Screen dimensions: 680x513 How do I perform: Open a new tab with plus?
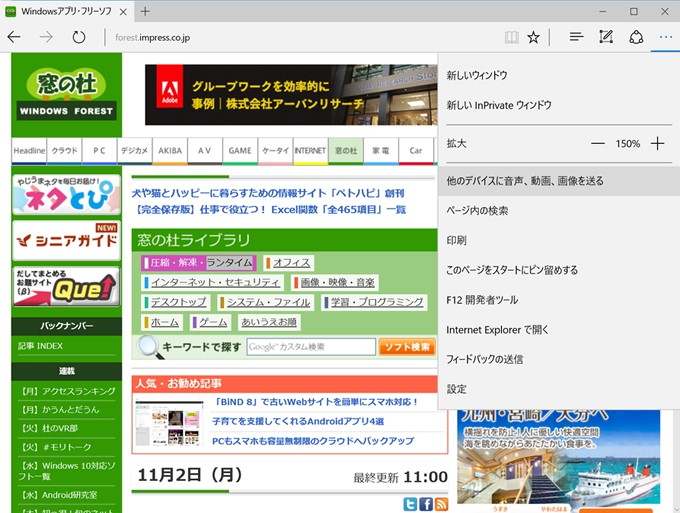point(145,12)
